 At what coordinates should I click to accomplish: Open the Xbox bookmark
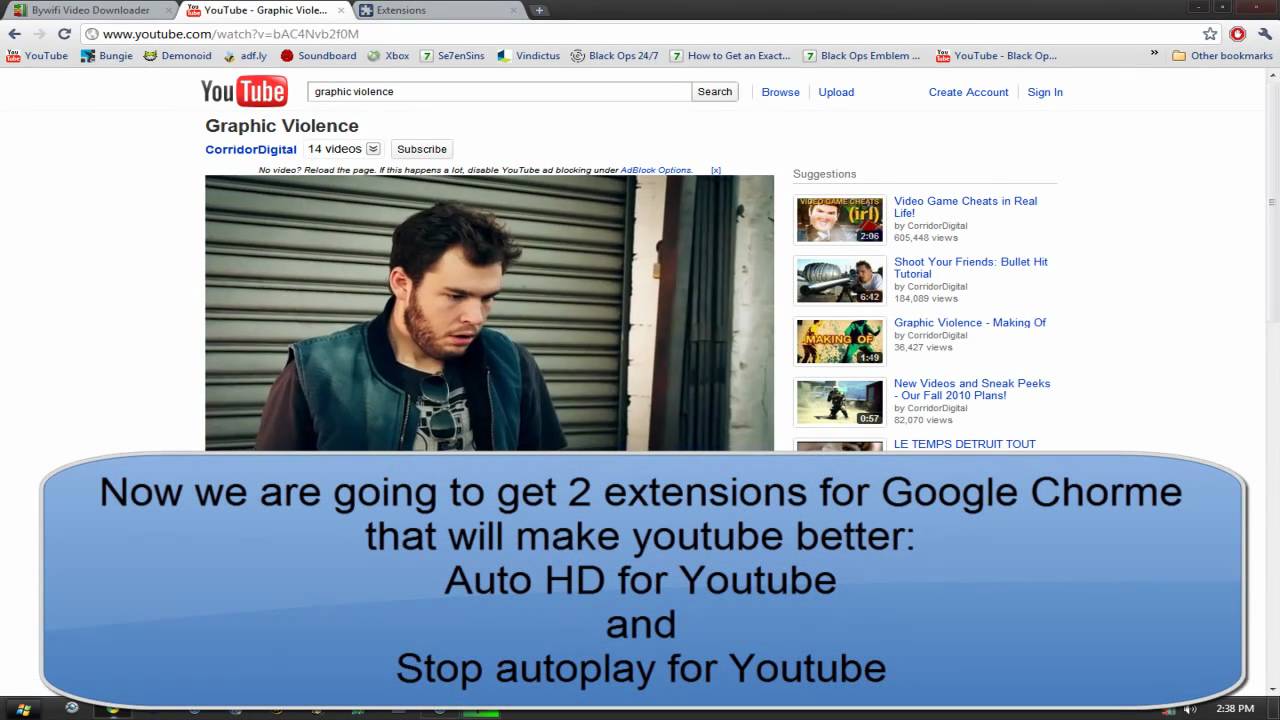click(x=388, y=56)
